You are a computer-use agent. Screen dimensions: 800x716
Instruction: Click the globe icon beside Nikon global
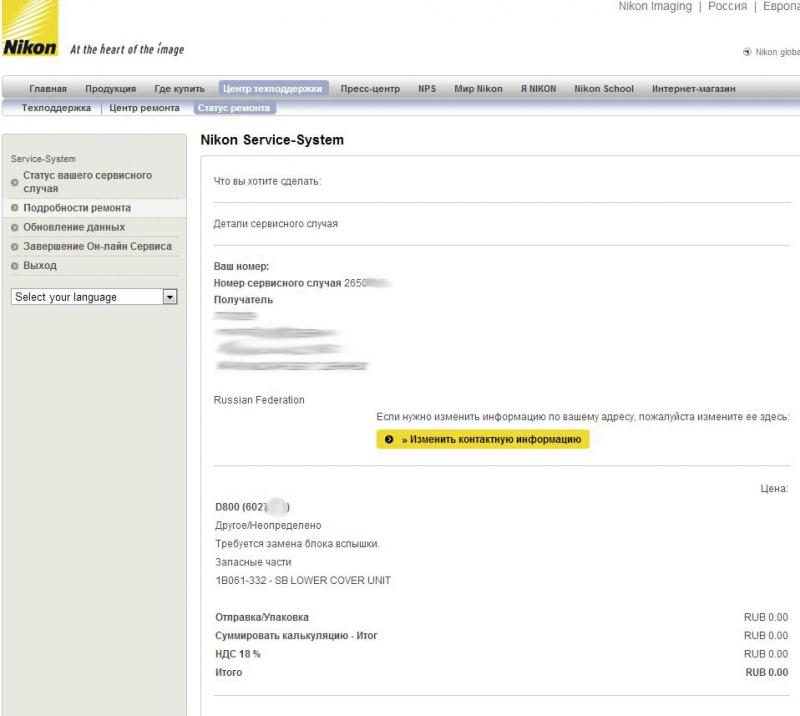pyautogui.click(x=747, y=52)
